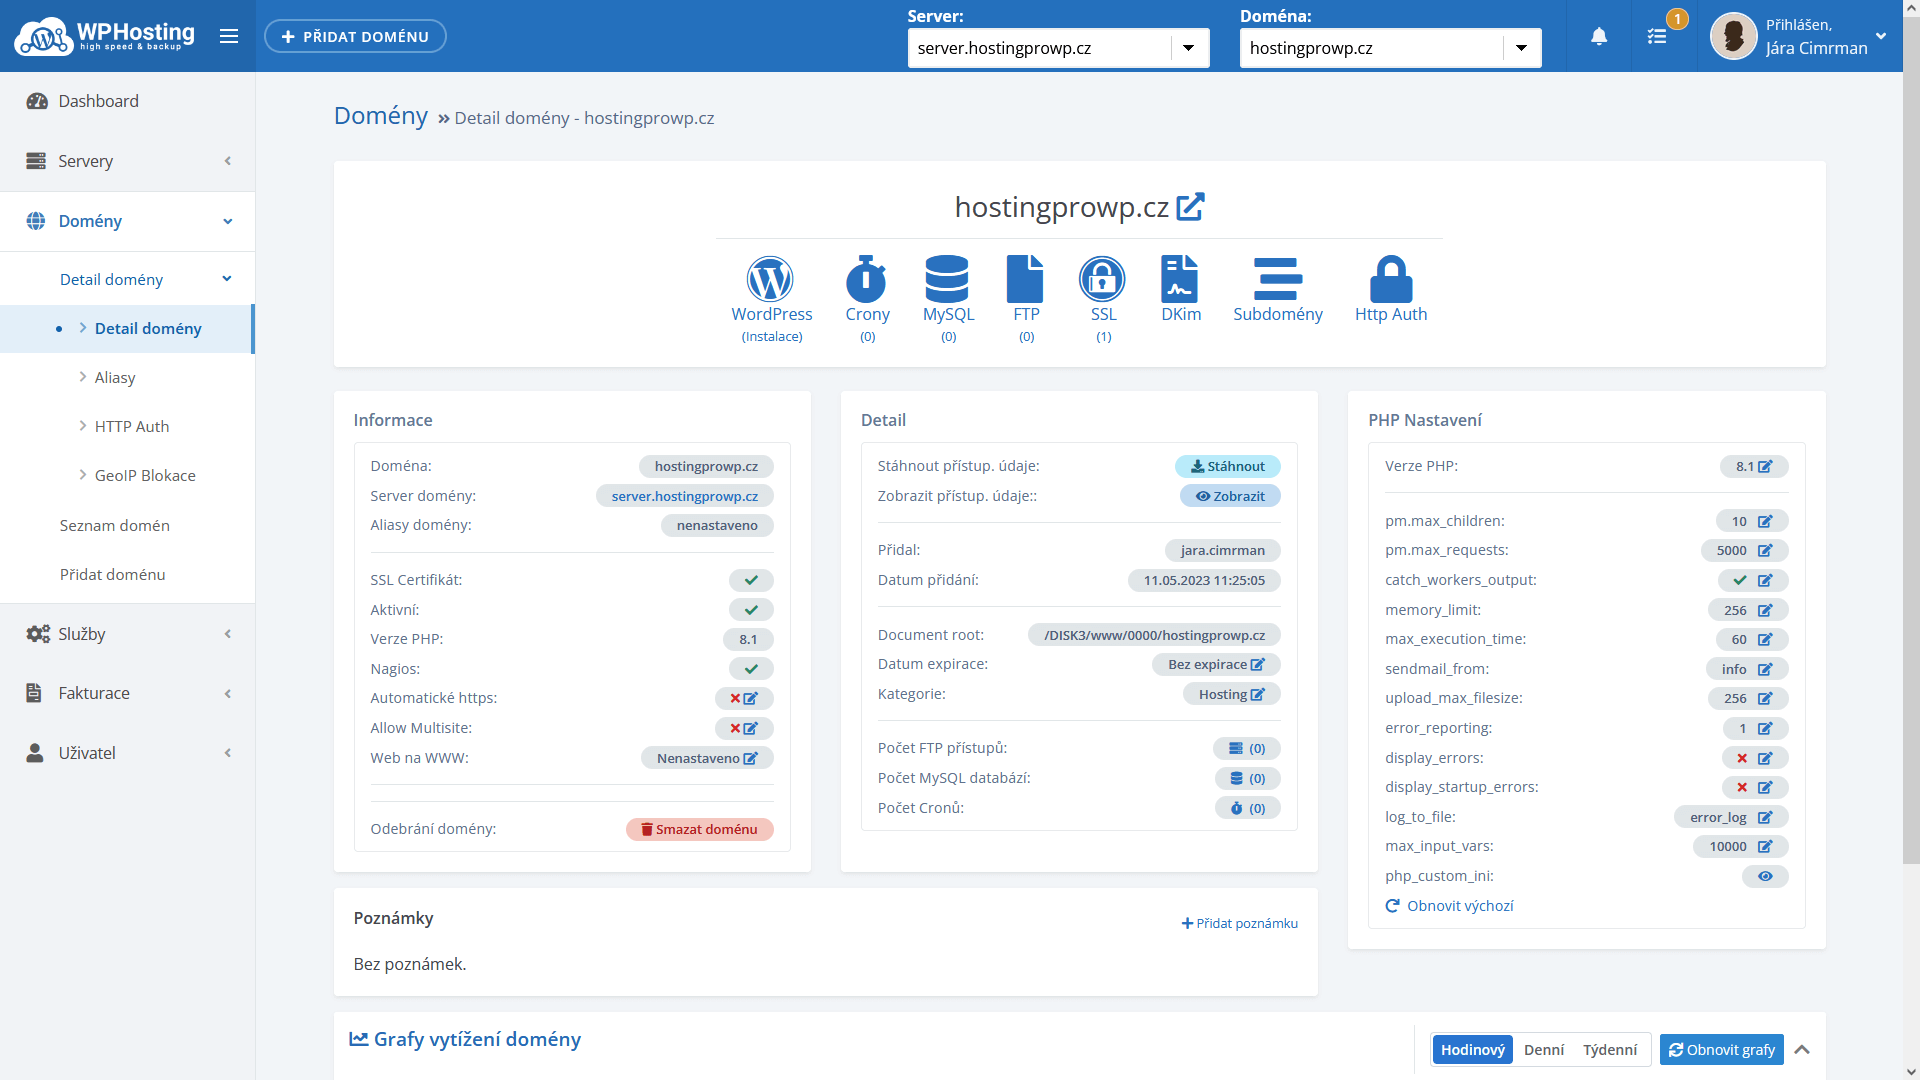Click the Přidat poznámku link
This screenshot has height=1080, width=1920.
coord(1239,923)
